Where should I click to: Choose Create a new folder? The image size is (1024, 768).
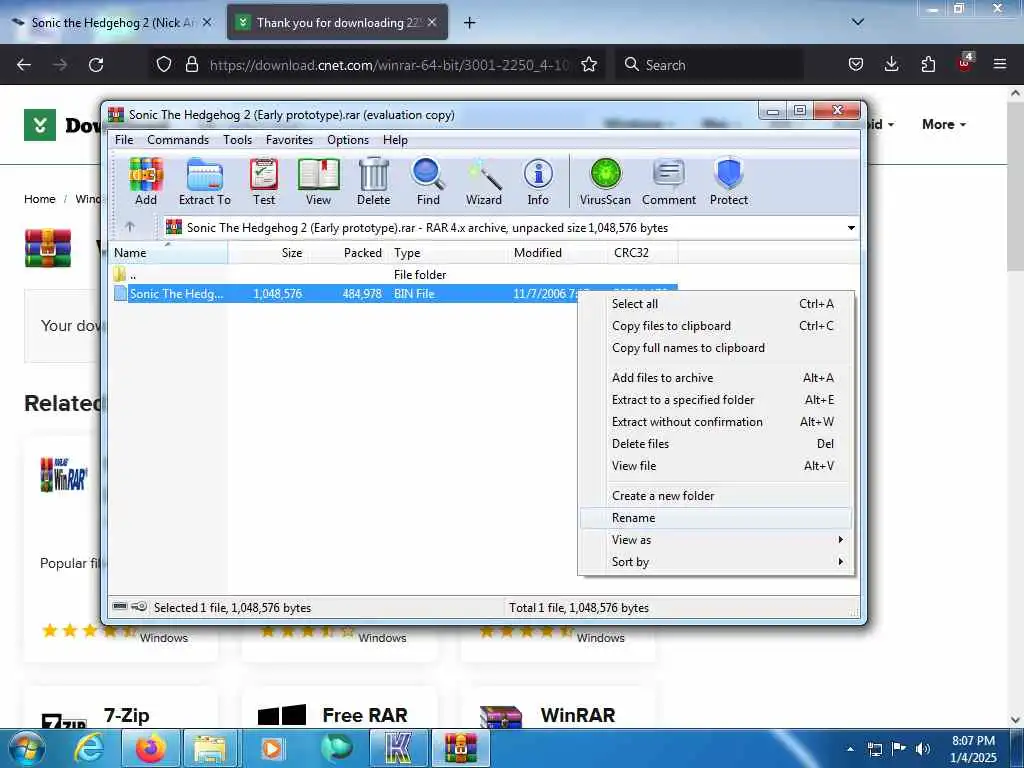tap(716, 496)
